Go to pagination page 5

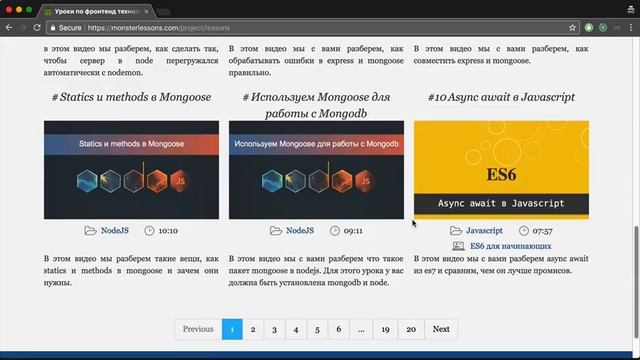click(317, 329)
